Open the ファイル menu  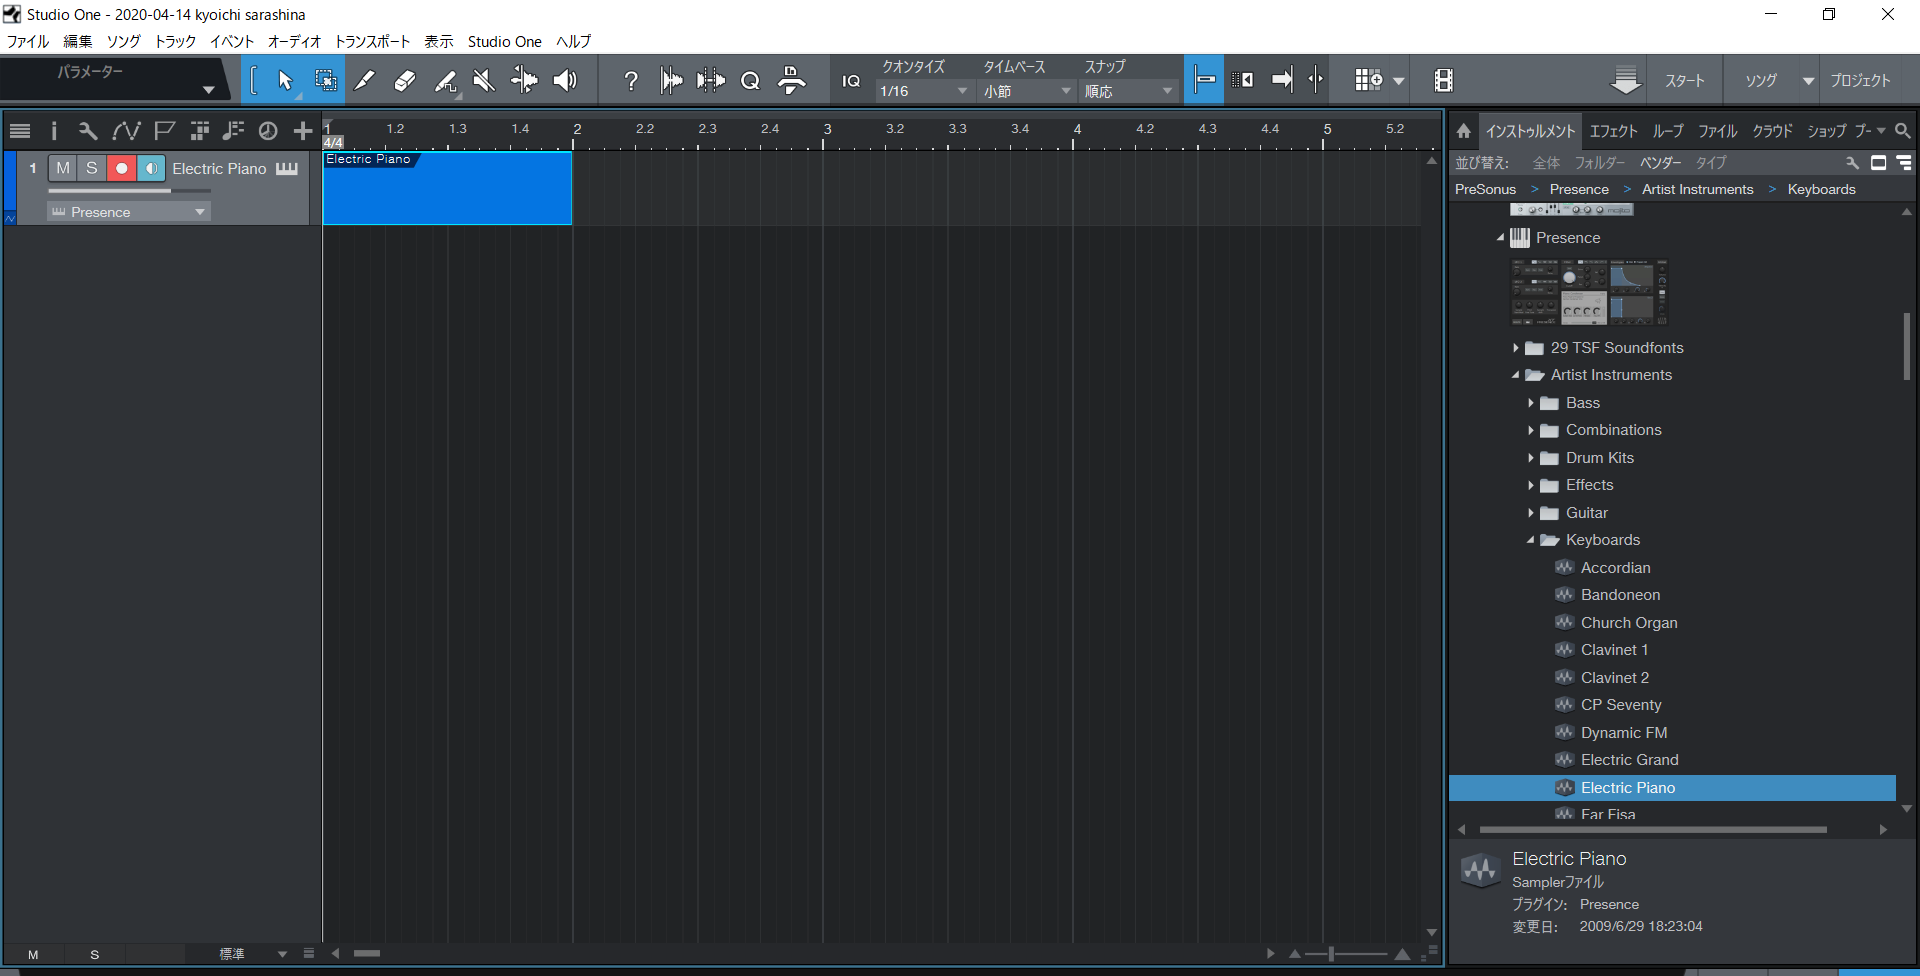tap(28, 41)
